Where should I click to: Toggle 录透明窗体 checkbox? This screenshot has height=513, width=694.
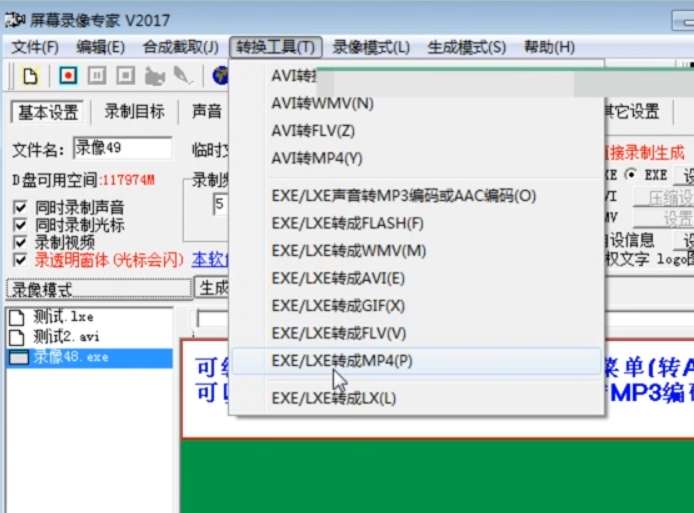tap(20, 259)
